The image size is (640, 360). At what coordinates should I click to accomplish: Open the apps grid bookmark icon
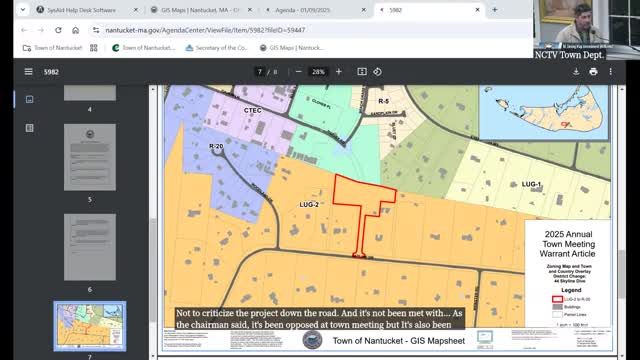pyautogui.click(x=93, y=48)
